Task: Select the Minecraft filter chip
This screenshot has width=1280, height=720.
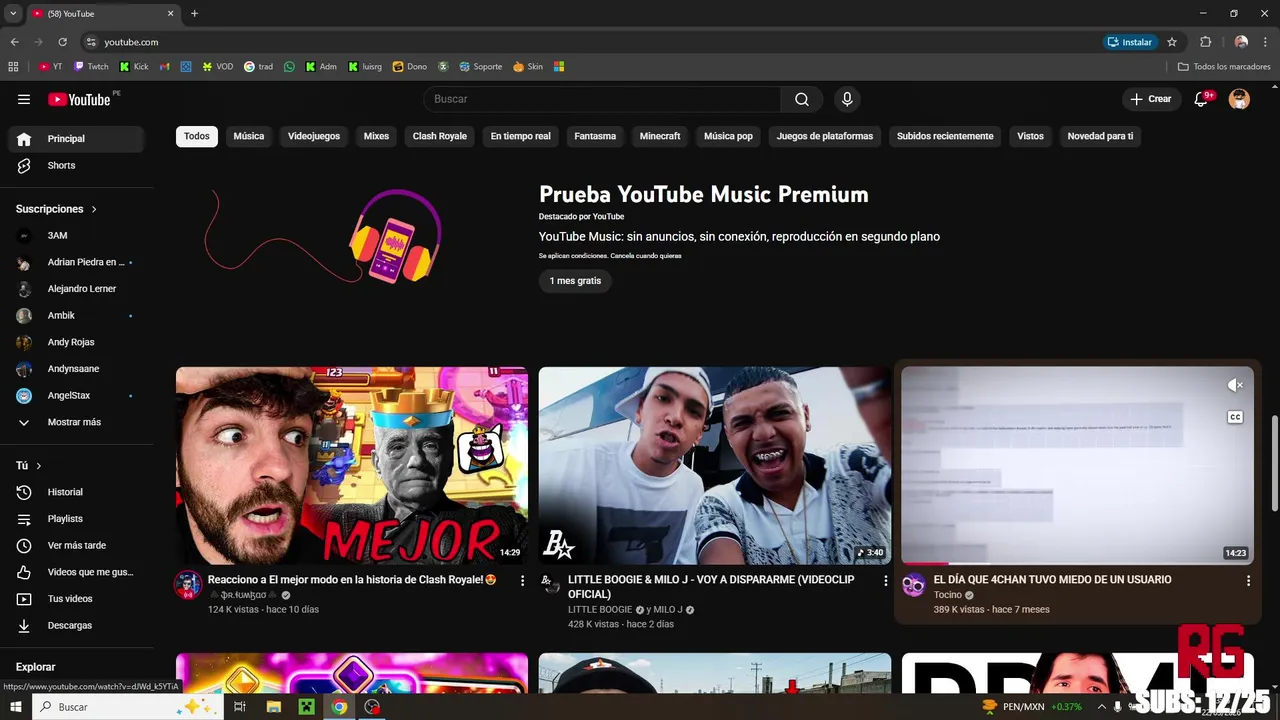Action: pyautogui.click(x=660, y=136)
